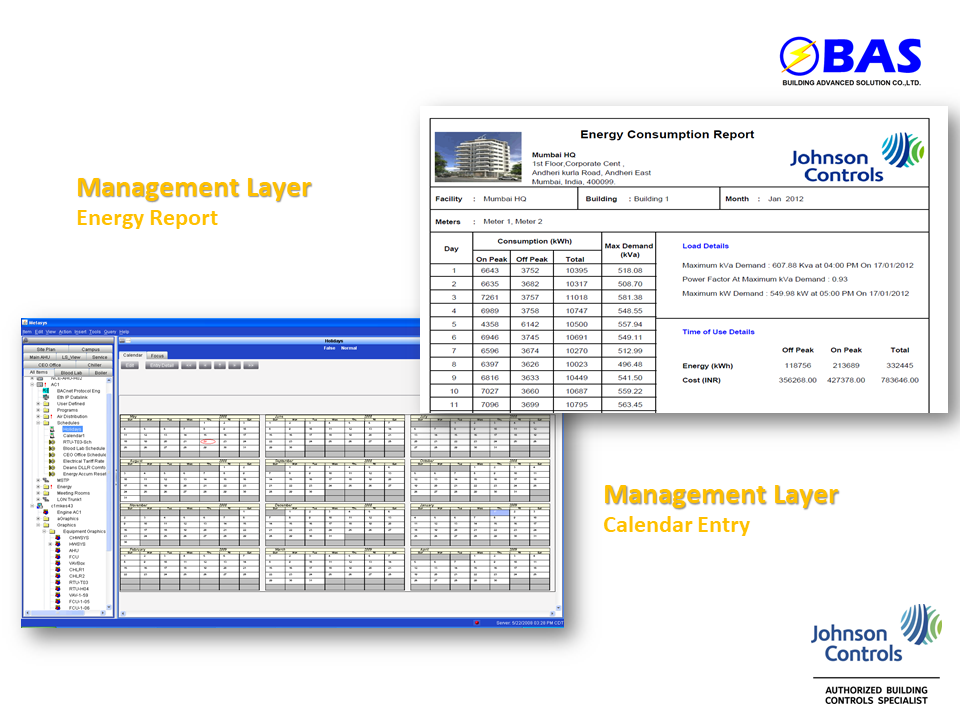Click the double-right arrow calendar button
The width and height of the screenshot is (960, 720).
pyautogui.click(x=250, y=366)
